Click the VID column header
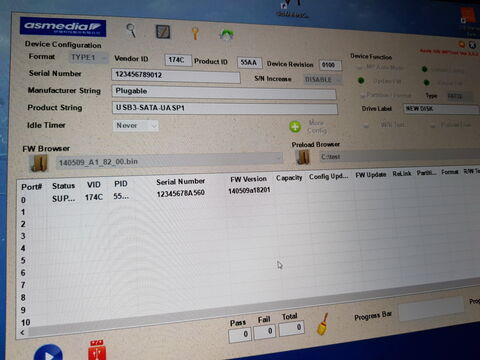The image size is (480, 360). click(x=94, y=185)
